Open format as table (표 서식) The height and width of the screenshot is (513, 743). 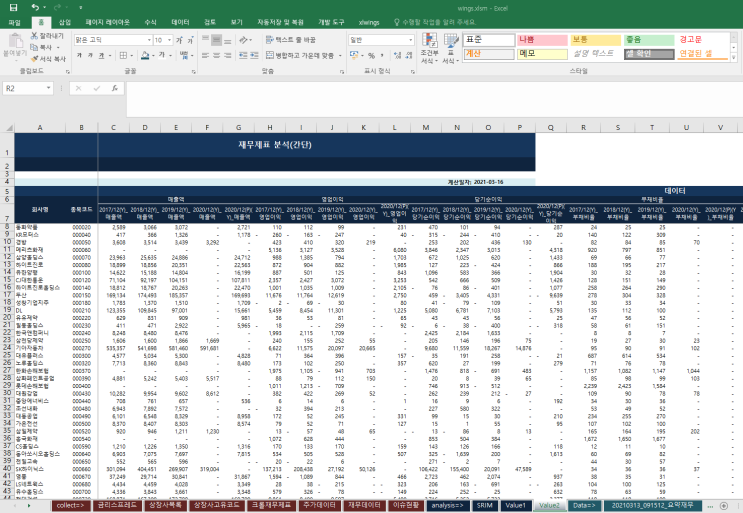coord(451,49)
